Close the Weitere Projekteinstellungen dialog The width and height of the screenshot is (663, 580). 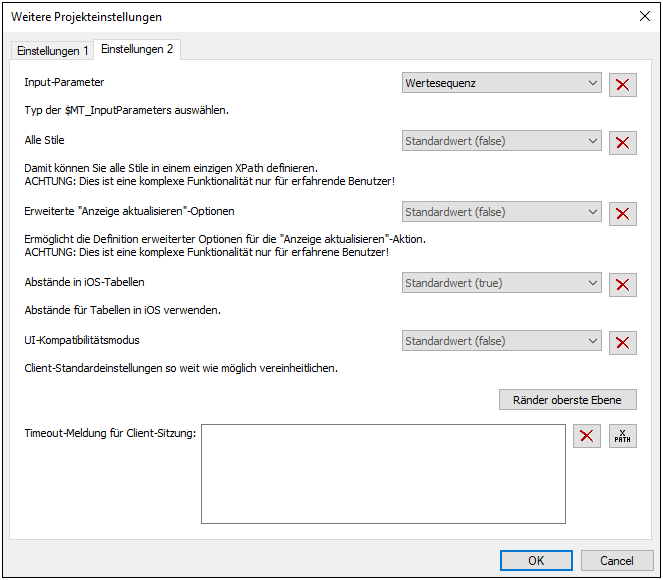pos(643,17)
